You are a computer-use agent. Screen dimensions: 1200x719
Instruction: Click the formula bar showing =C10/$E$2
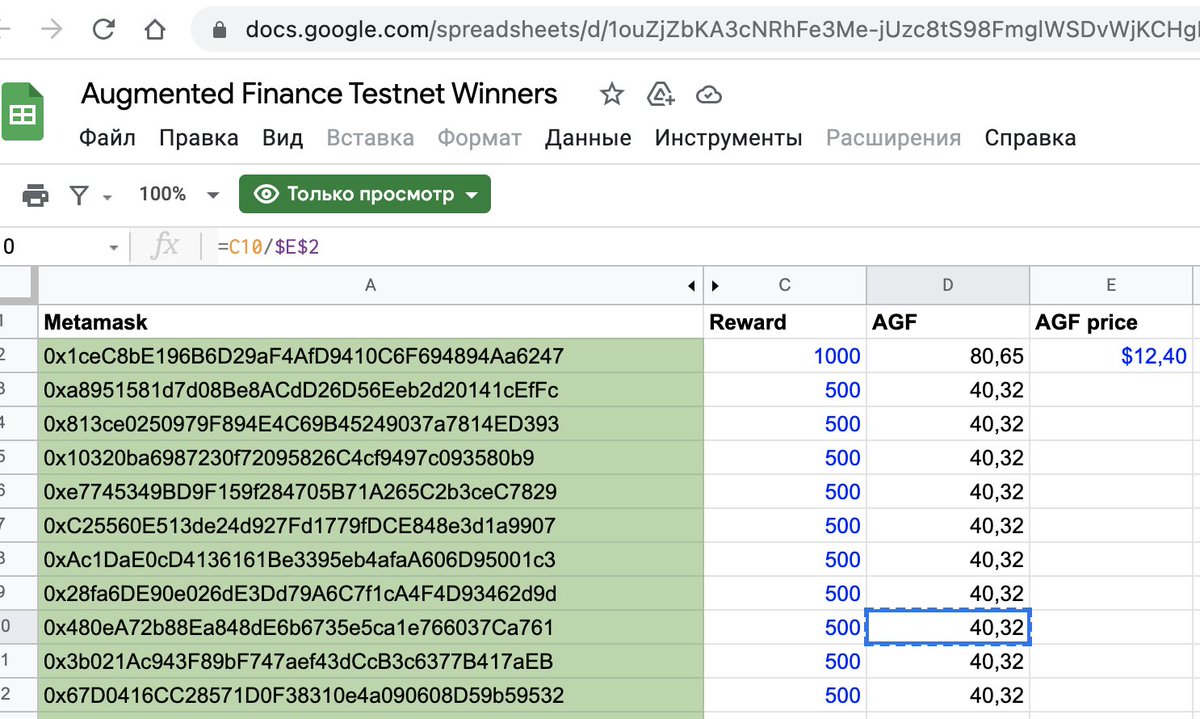pyautogui.click(x=268, y=246)
